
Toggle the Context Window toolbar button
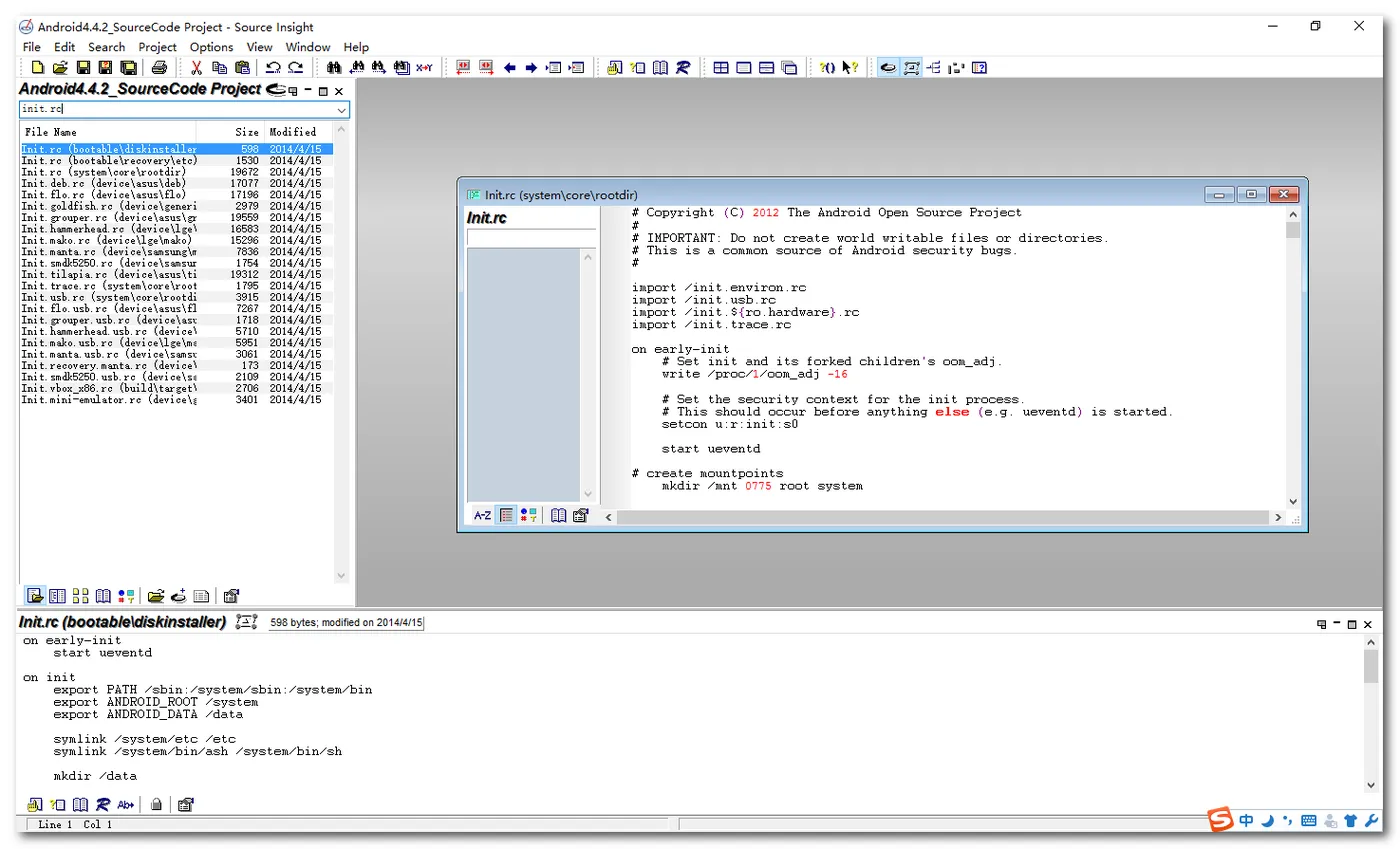tap(911, 68)
